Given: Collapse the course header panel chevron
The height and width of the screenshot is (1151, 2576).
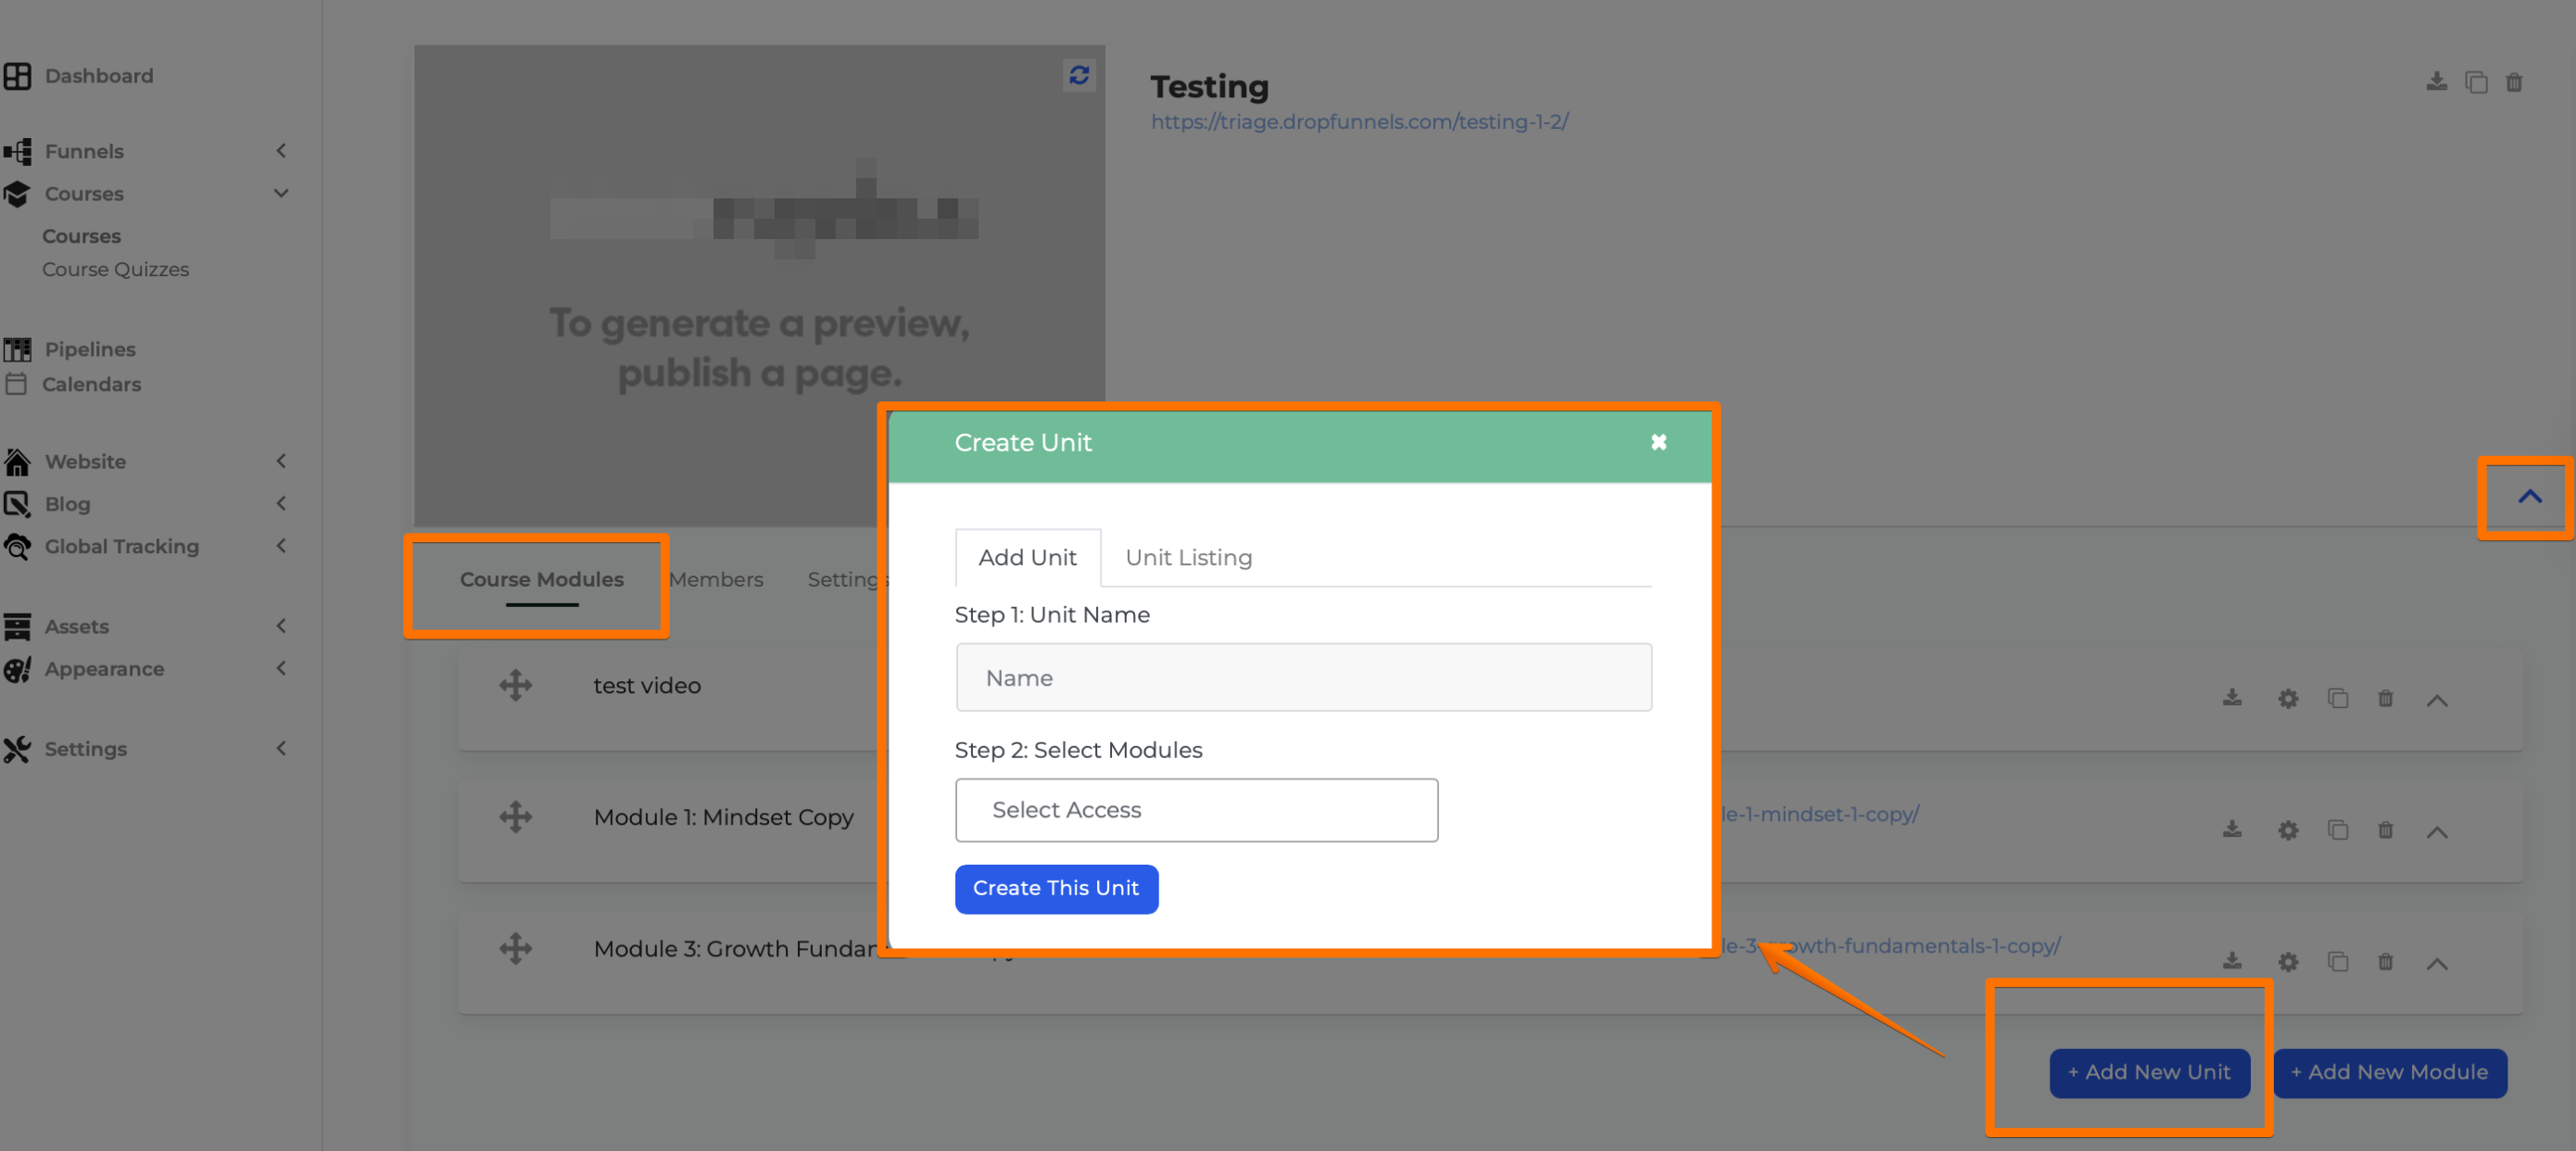Looking at the screenshot, I should pyautogui.click(x=2529, y=497).
